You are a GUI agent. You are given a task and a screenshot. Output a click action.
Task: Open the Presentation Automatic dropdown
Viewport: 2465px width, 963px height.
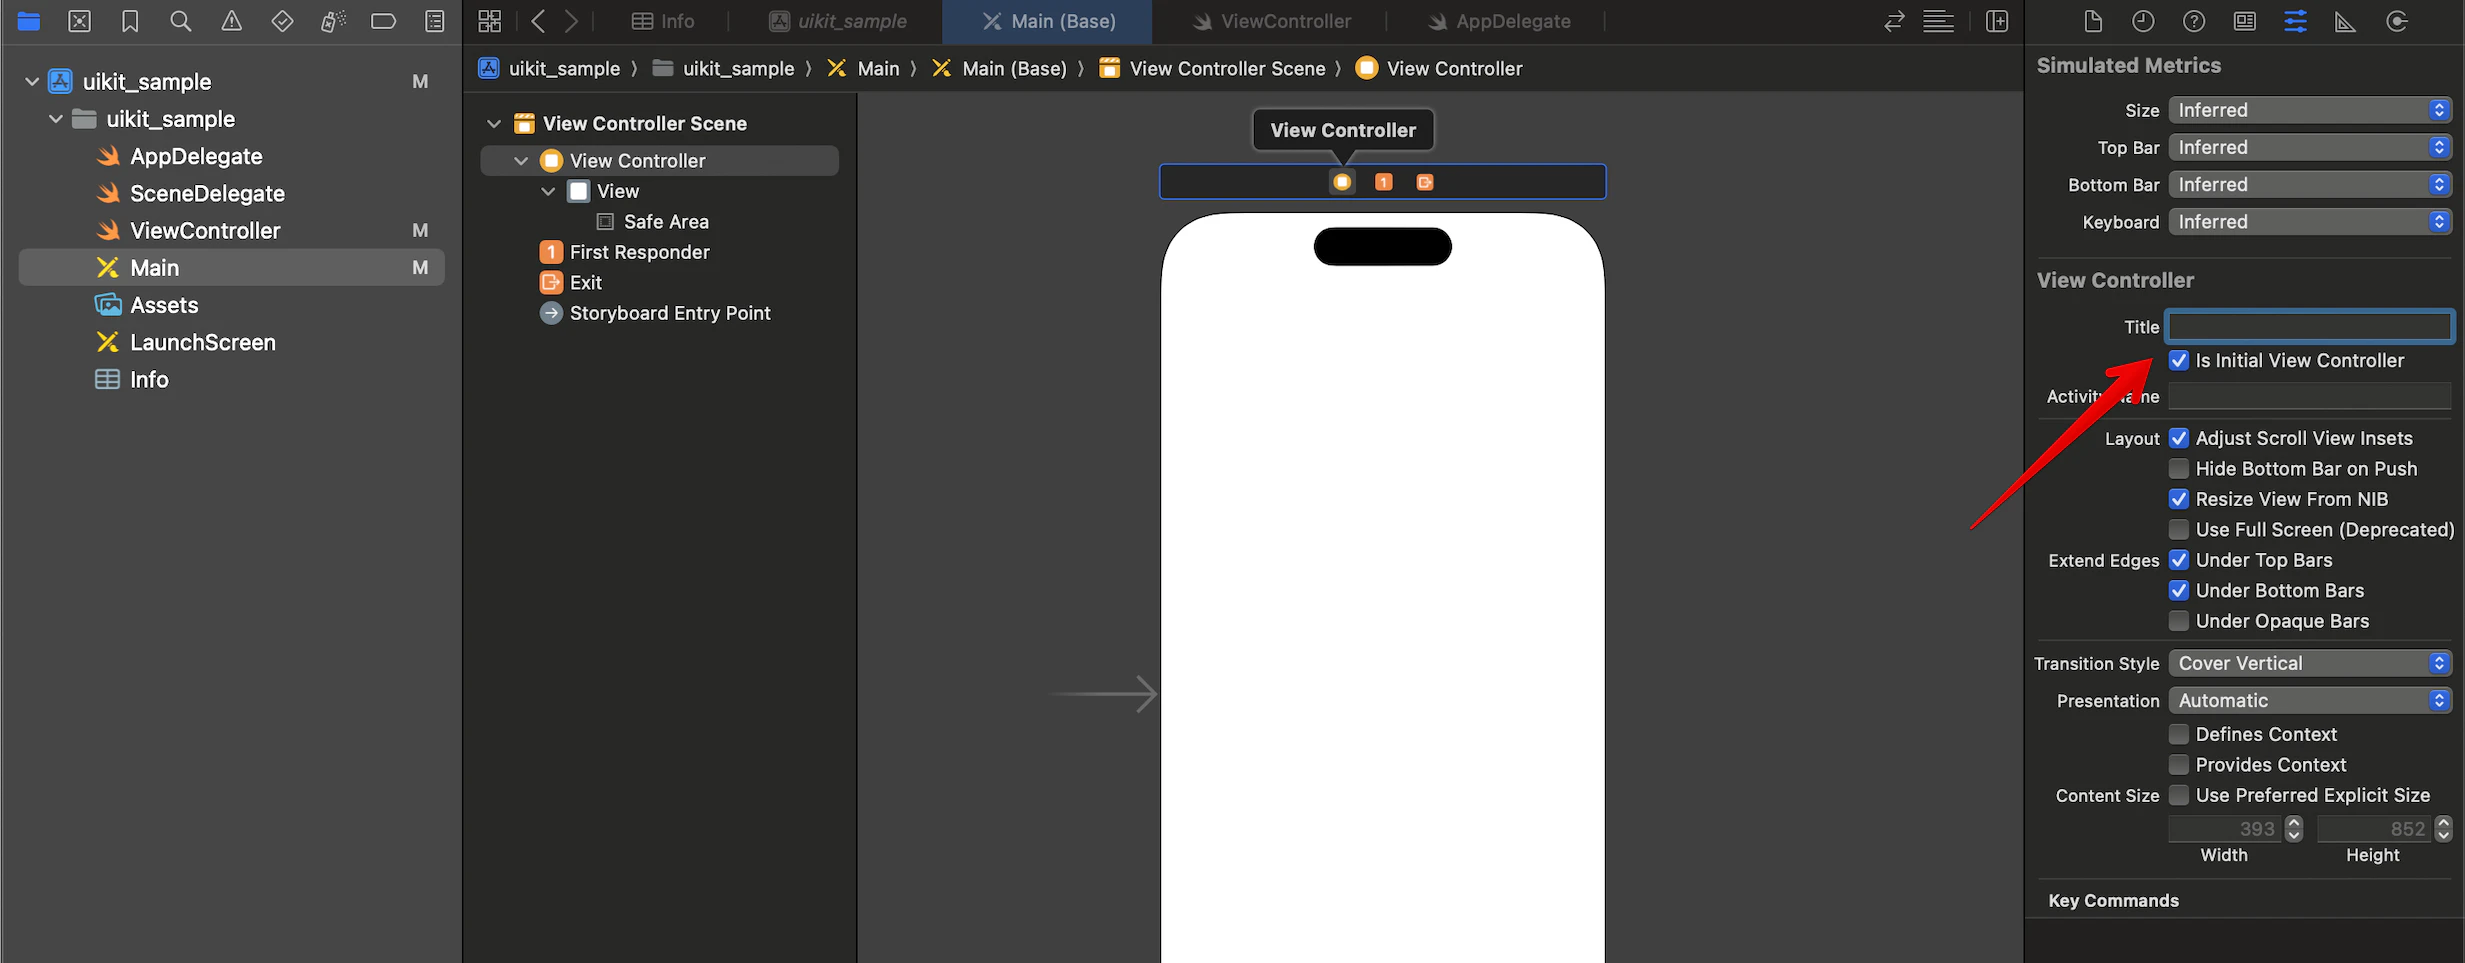pyautogui.click(x=2310, y=700)
